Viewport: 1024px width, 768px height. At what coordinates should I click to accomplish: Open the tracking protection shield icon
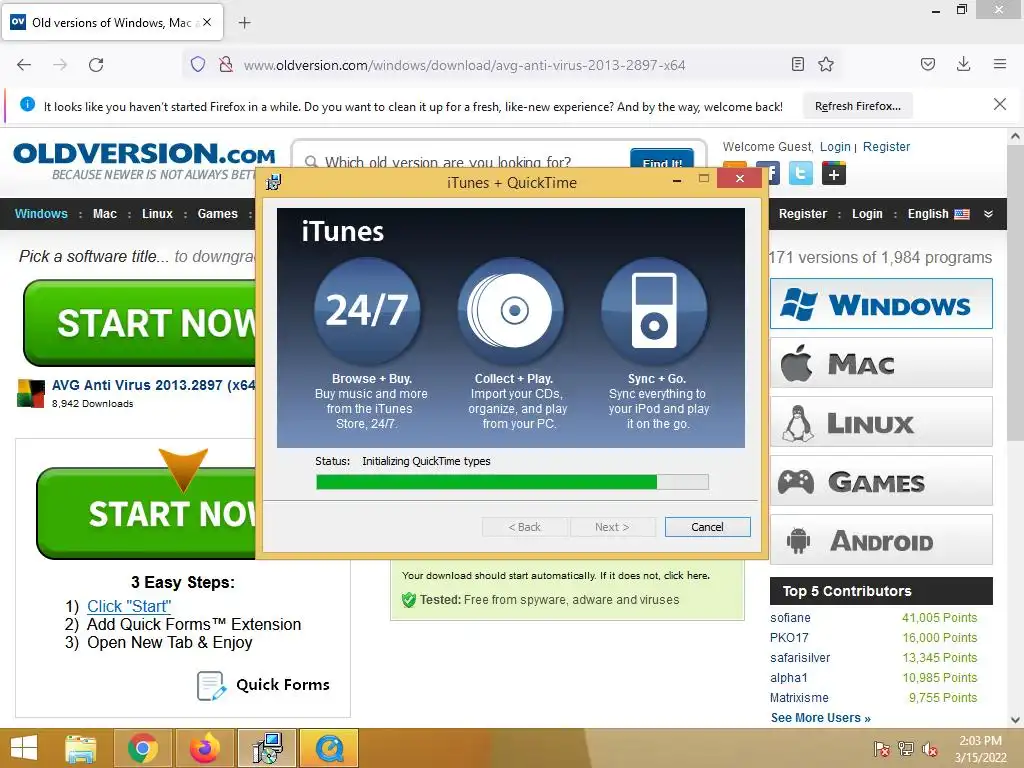click(198, 64)
